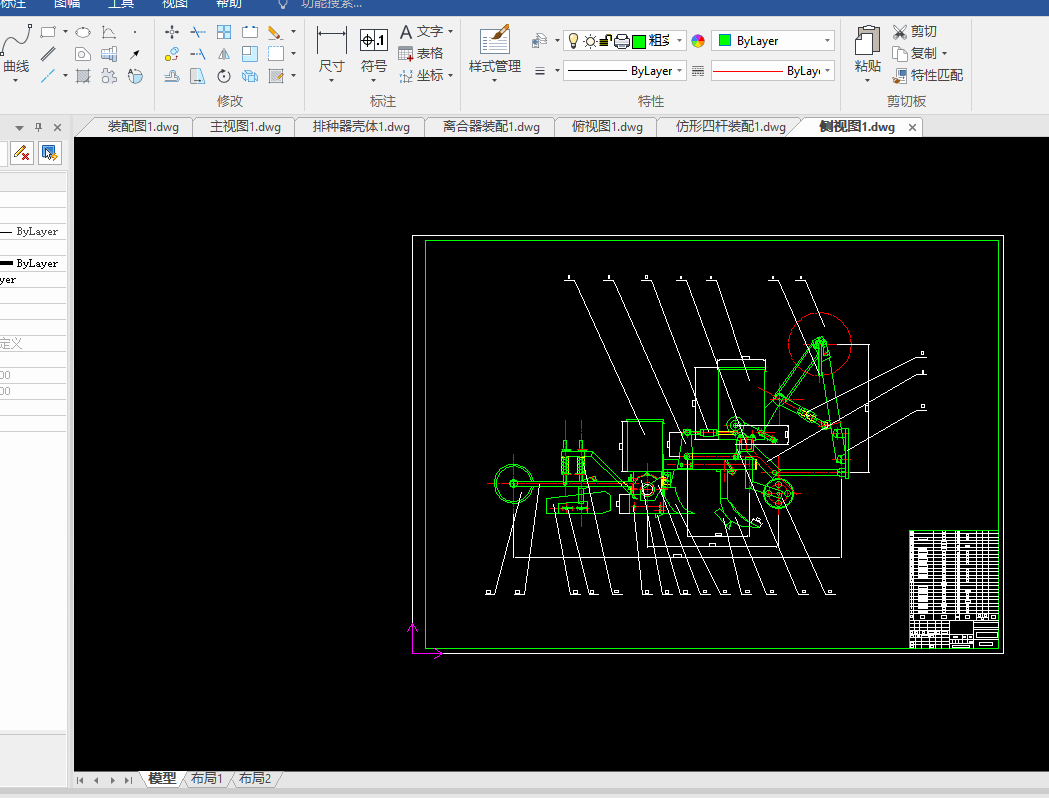Image resolution: width=1049 pixels, height=798 pixels.
Task: Open the 布局1 layout tab
Action: [x=207, y=778]
